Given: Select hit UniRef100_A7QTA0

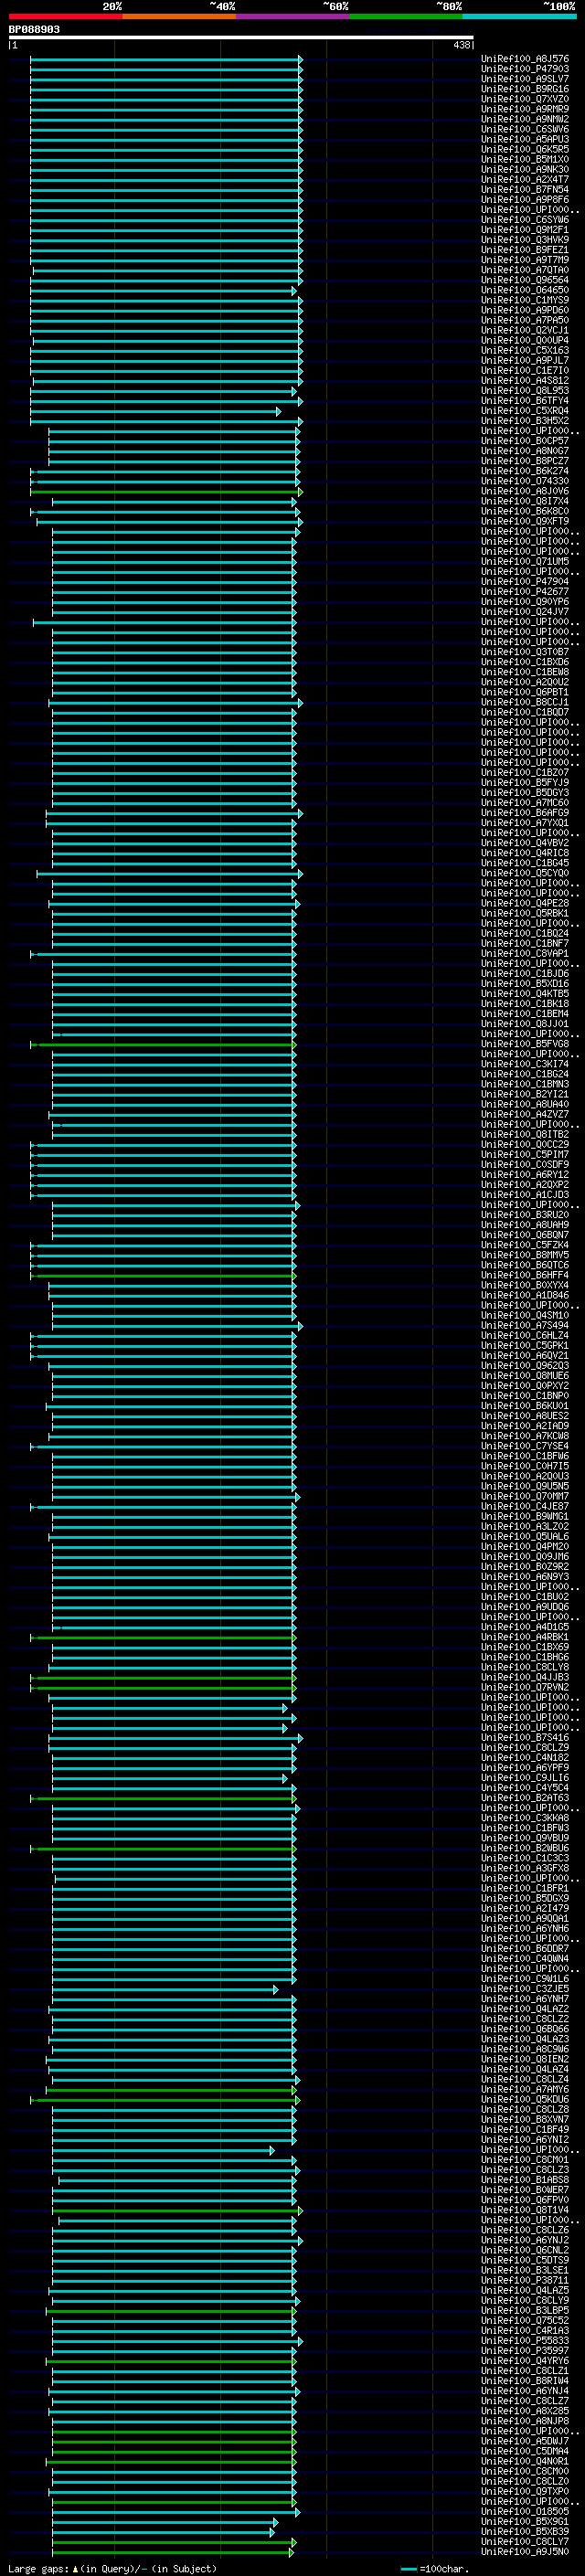Looking at the screenshot, I should point(525,270).
